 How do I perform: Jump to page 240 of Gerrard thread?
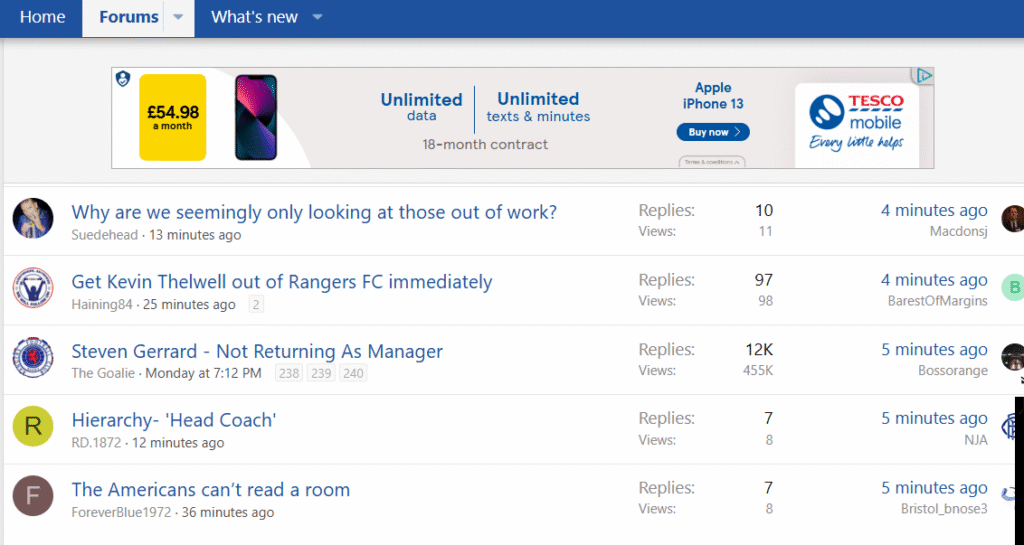352,374
